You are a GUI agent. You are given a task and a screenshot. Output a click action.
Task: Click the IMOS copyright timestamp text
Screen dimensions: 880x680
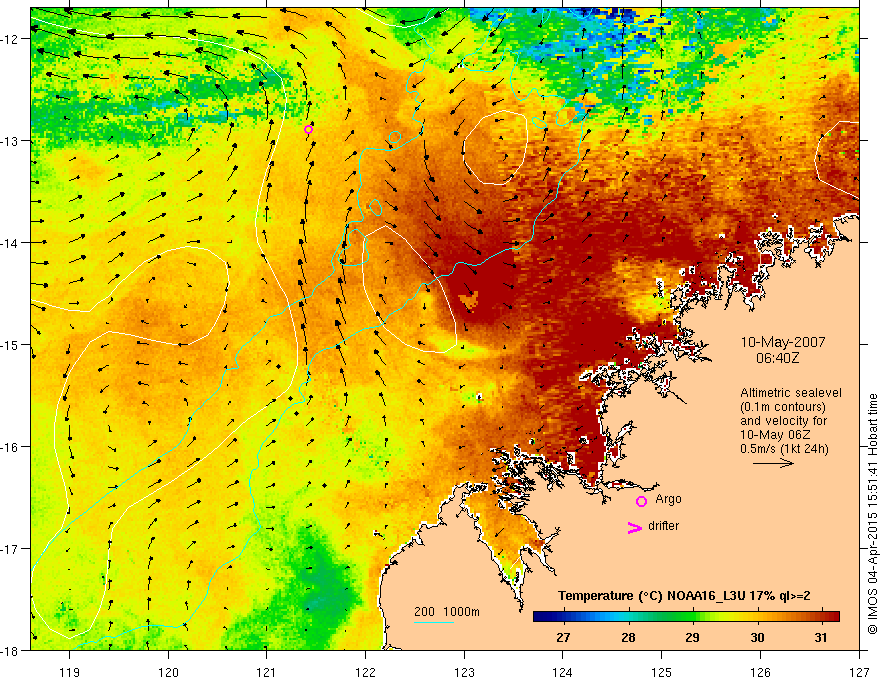click(872, 514)
